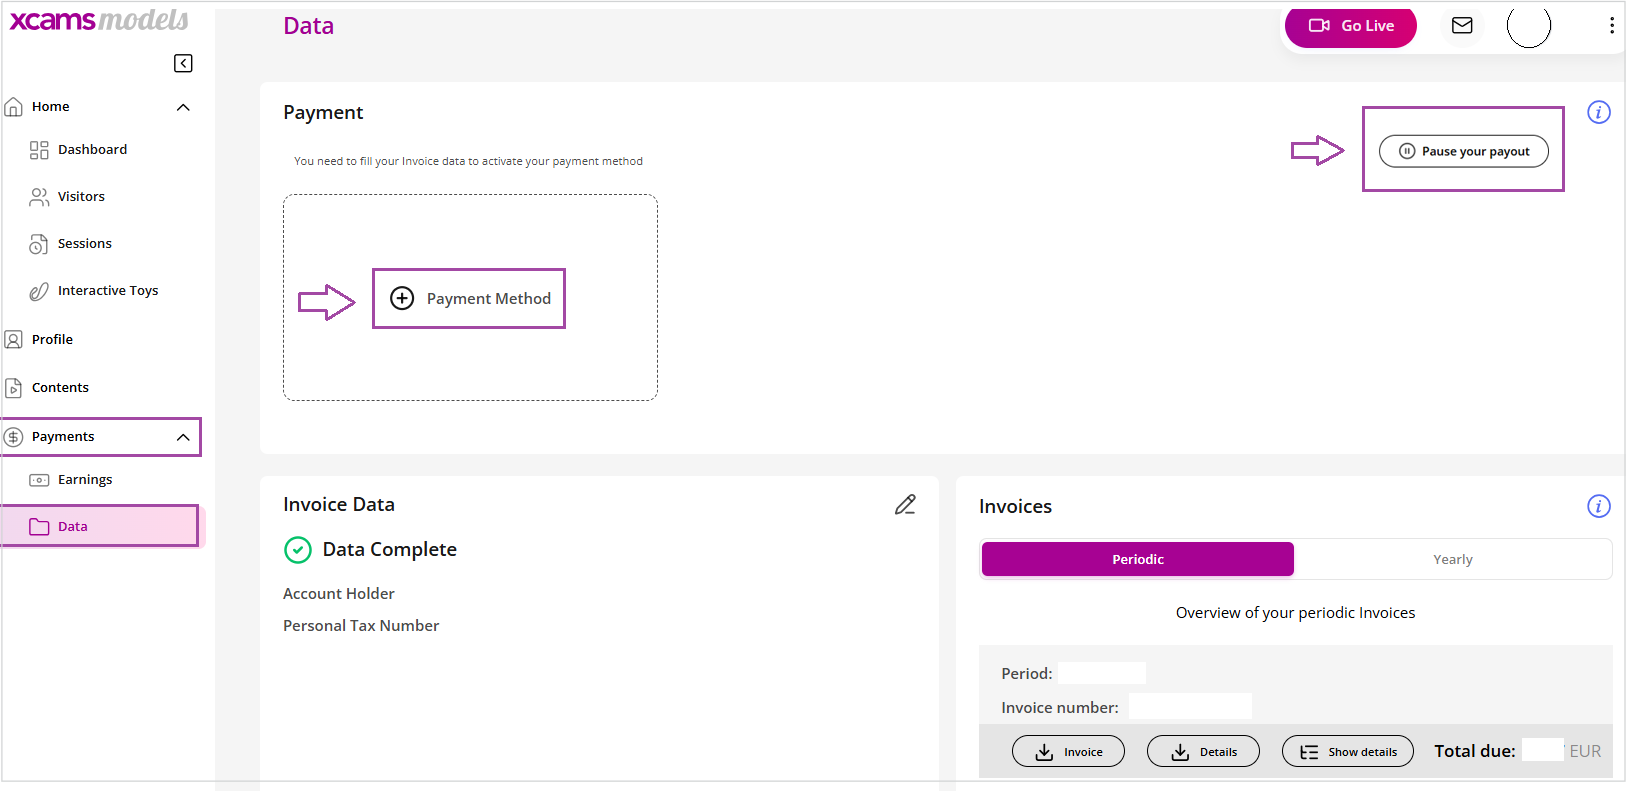Image resolution: width=1626 pixels, height=791 pixels.
Task: Download invoice Details
Action: coord(1203,751)
